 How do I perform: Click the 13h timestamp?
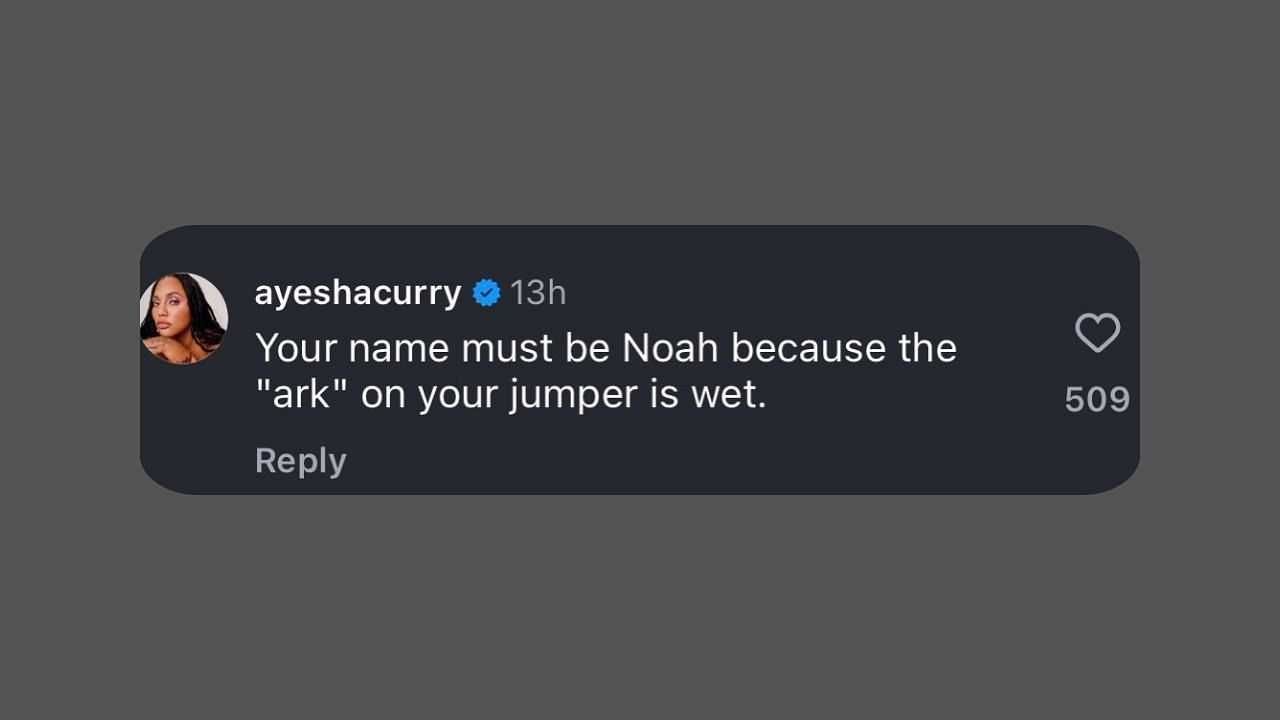coord(538,293)
